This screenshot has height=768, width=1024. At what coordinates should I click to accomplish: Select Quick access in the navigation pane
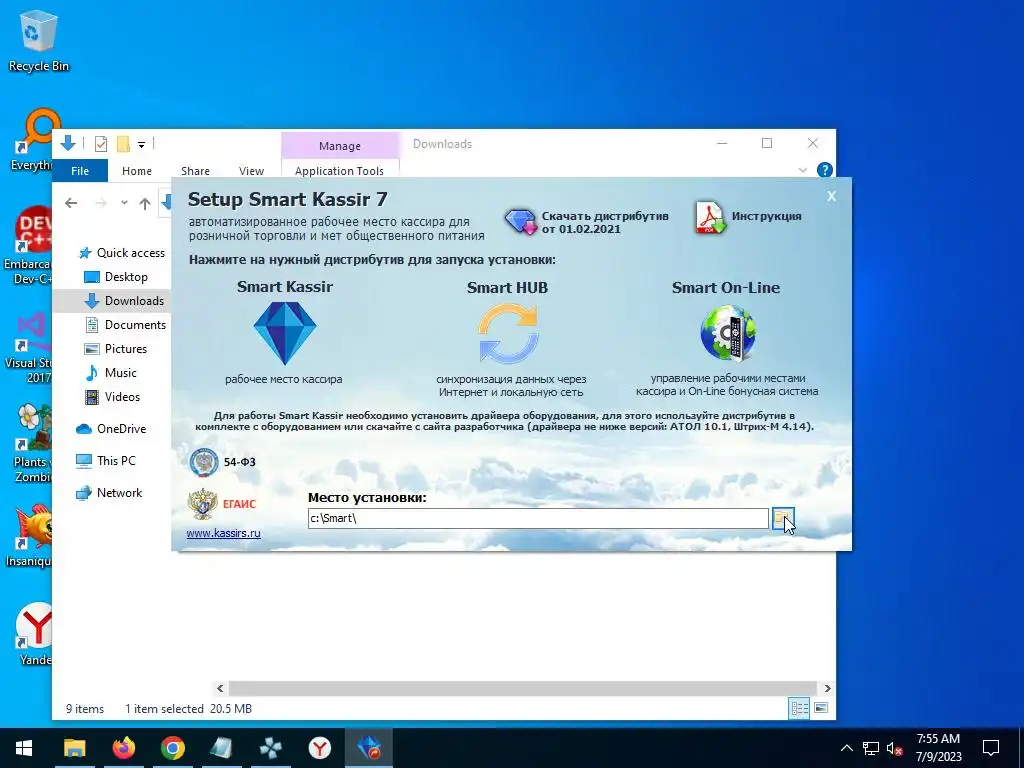click(121, 253)
